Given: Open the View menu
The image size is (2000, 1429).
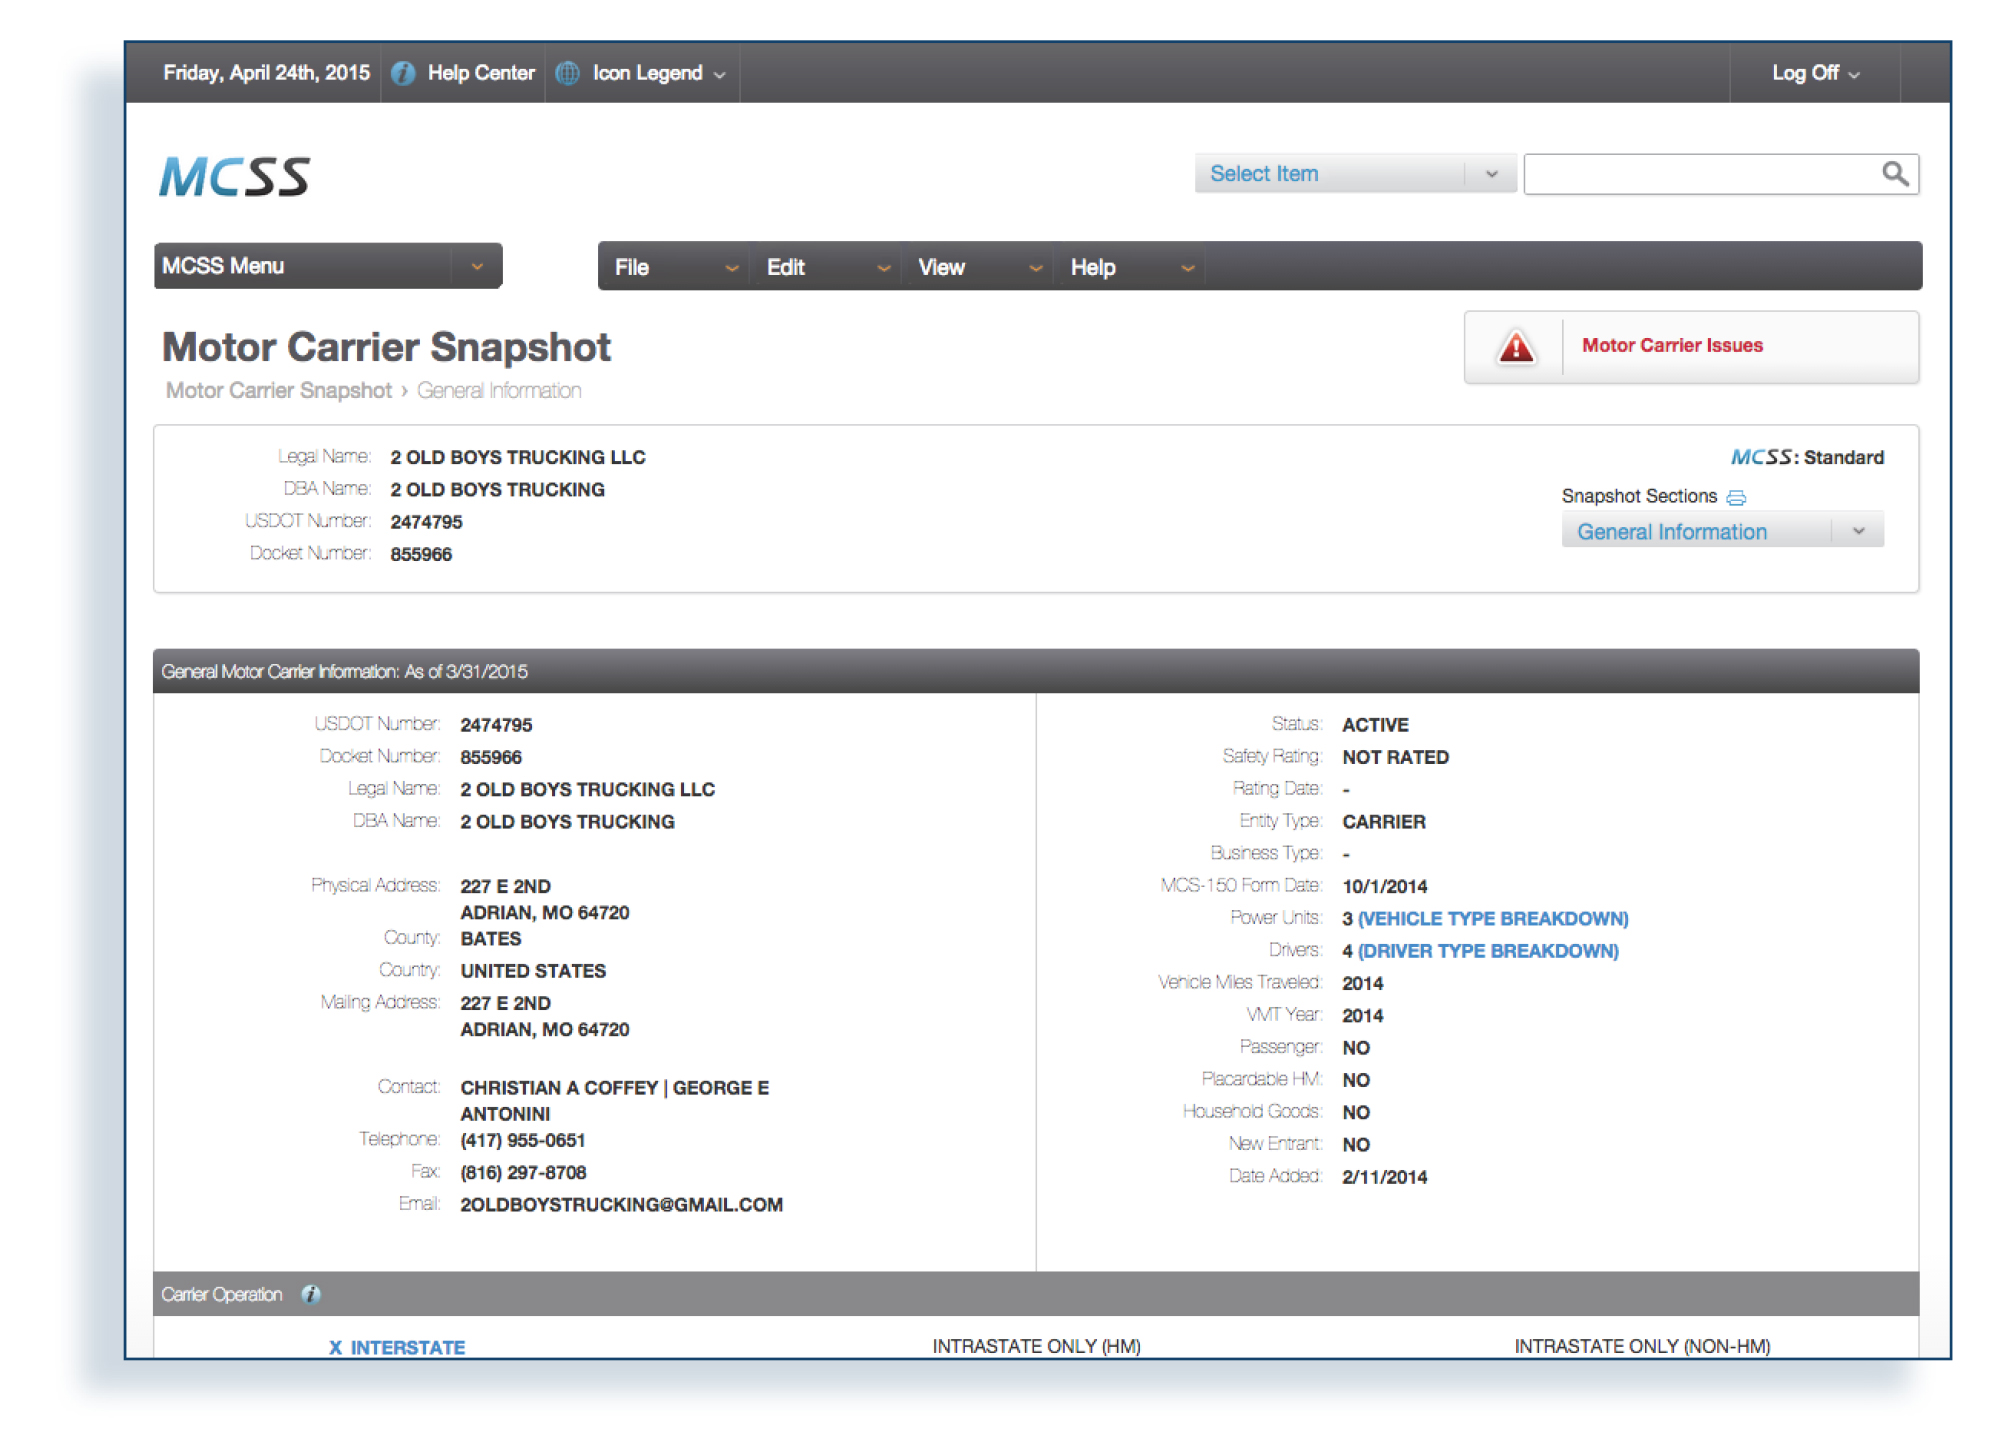Looking at the screenshot, I should pyautogui.click(x=979, y=267).
